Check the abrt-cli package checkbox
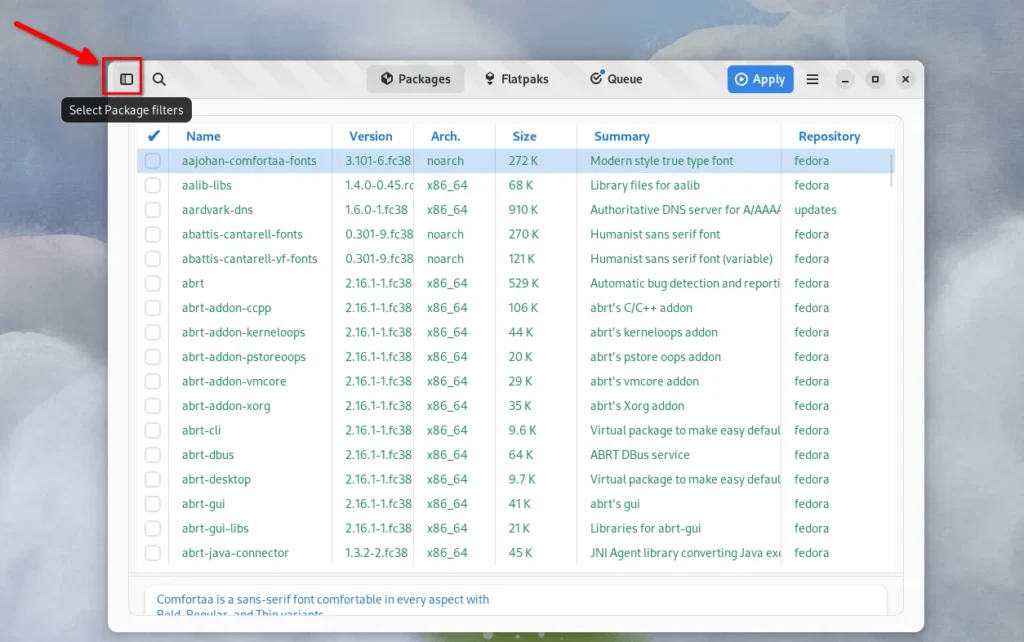 click(x=153, y=430)
